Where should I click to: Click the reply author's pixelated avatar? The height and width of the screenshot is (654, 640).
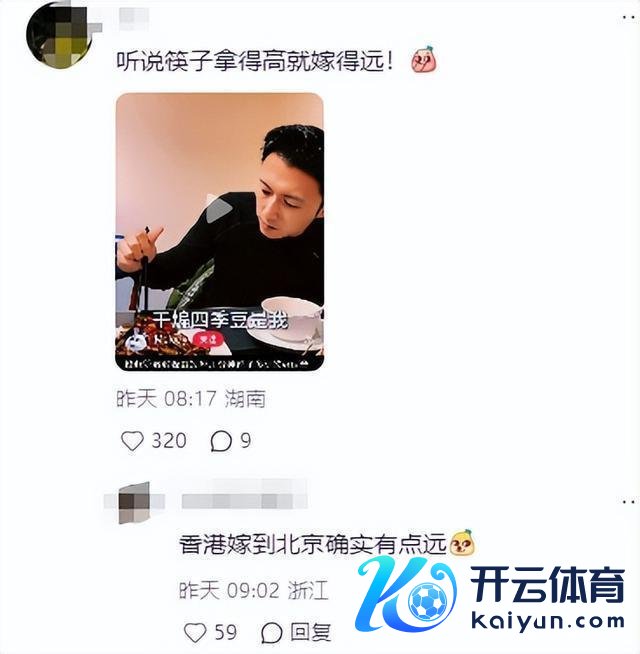click(x=134, y=503)
